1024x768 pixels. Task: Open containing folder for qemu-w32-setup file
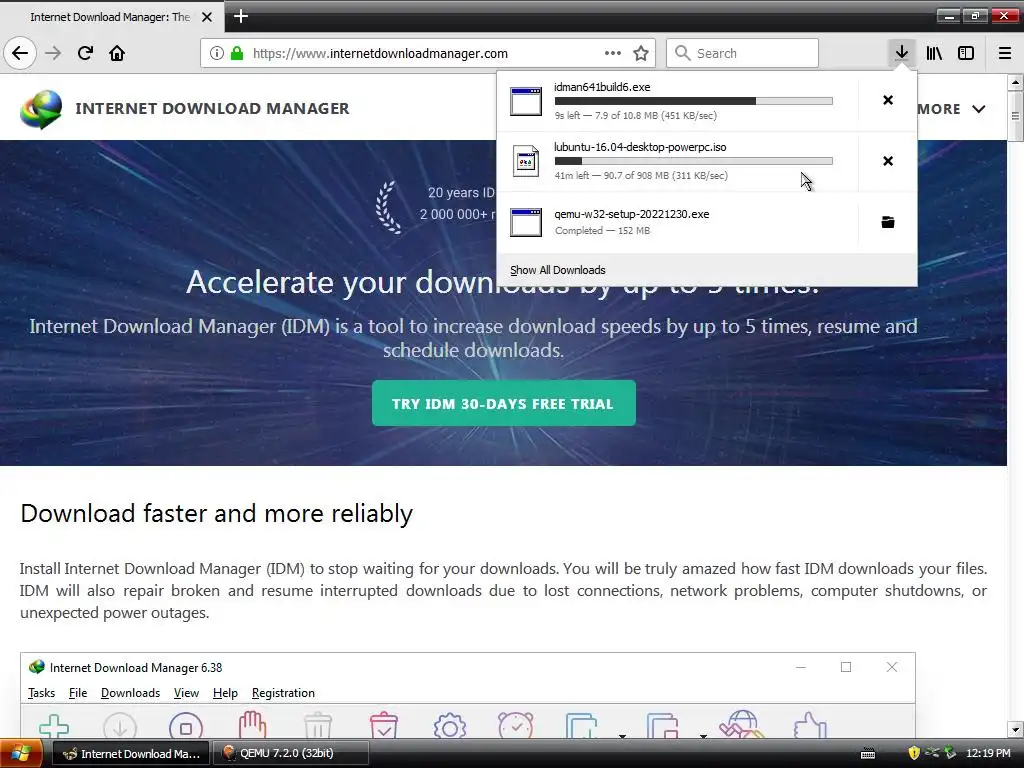pos(888,222)
